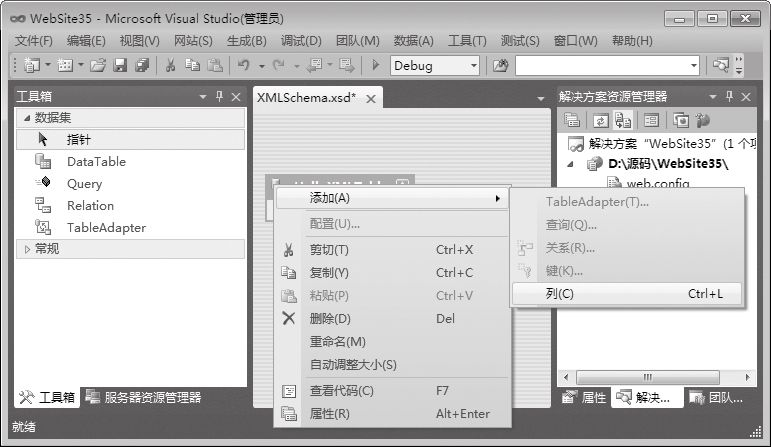The image size is (771, 447).
Task: Click the Find in Files toolbar icon
Action: pyautogui.click(x=501, y=65)
